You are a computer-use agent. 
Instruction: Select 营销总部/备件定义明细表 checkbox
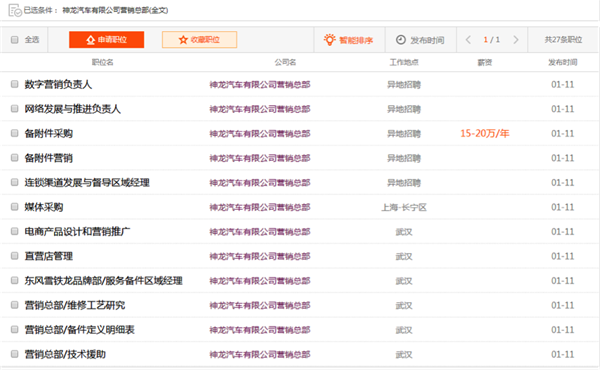(15, 329)
